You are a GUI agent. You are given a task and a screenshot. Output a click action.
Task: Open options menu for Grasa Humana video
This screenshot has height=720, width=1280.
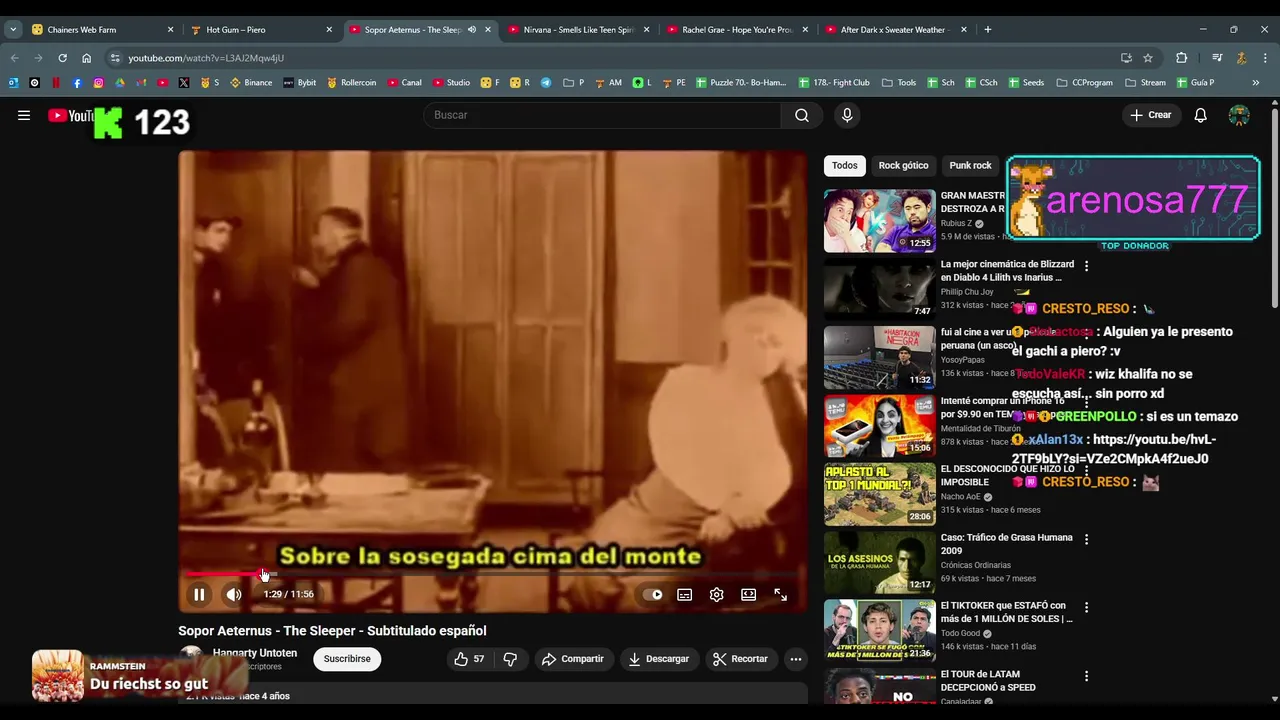click(1086, 539)
